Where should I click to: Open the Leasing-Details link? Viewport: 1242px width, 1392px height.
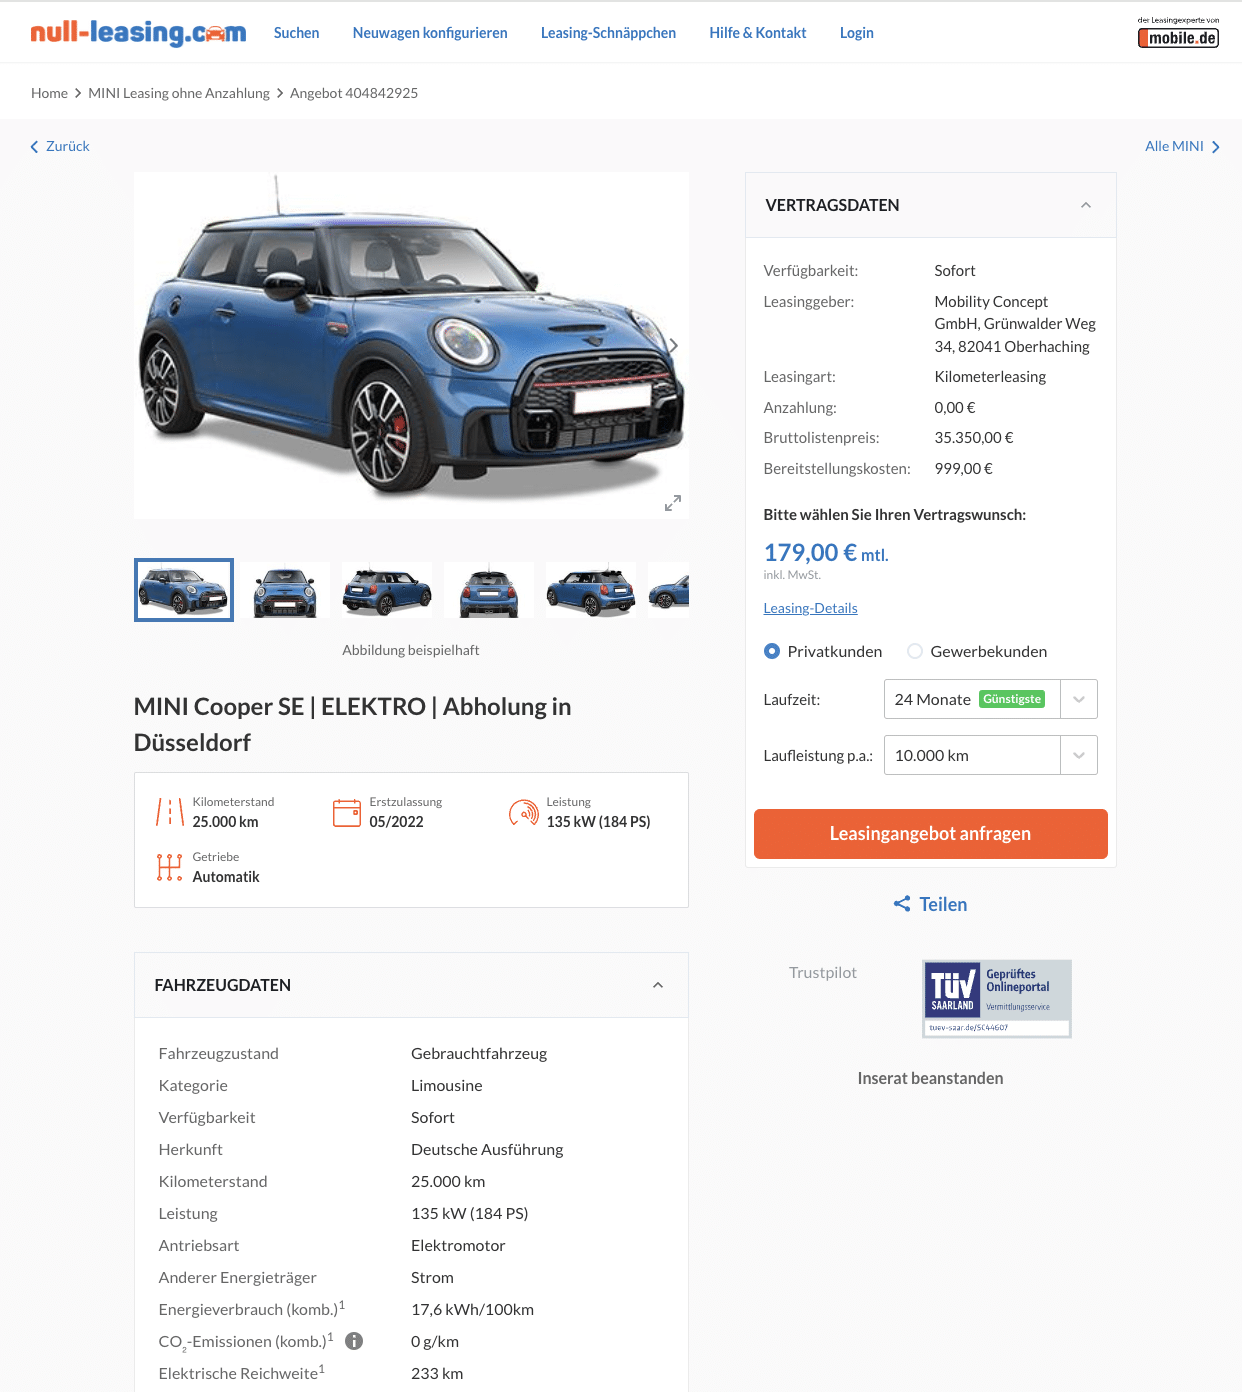(810, 608)
